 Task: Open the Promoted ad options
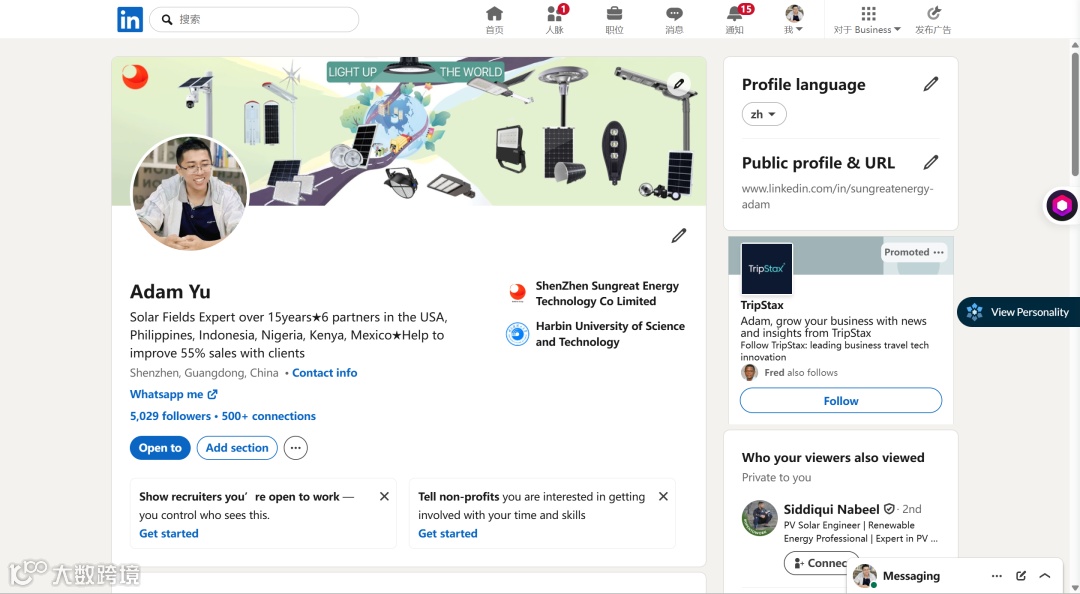(938, 252)
